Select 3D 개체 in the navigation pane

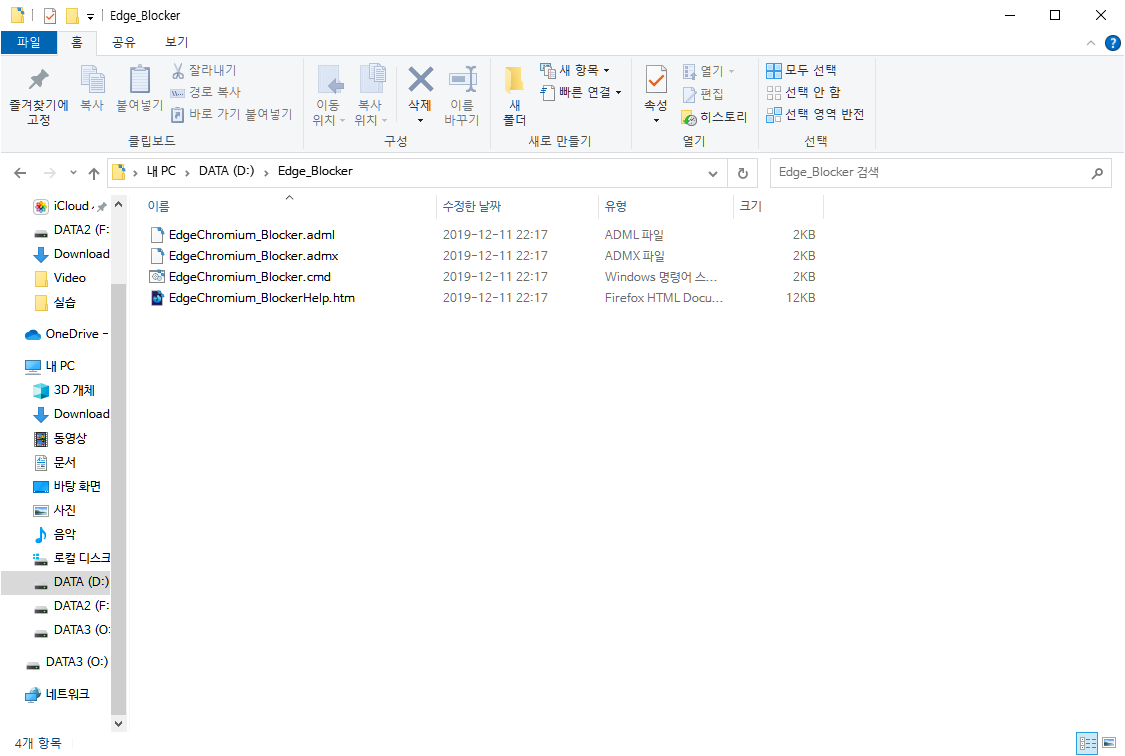click(x=74, y=390)
